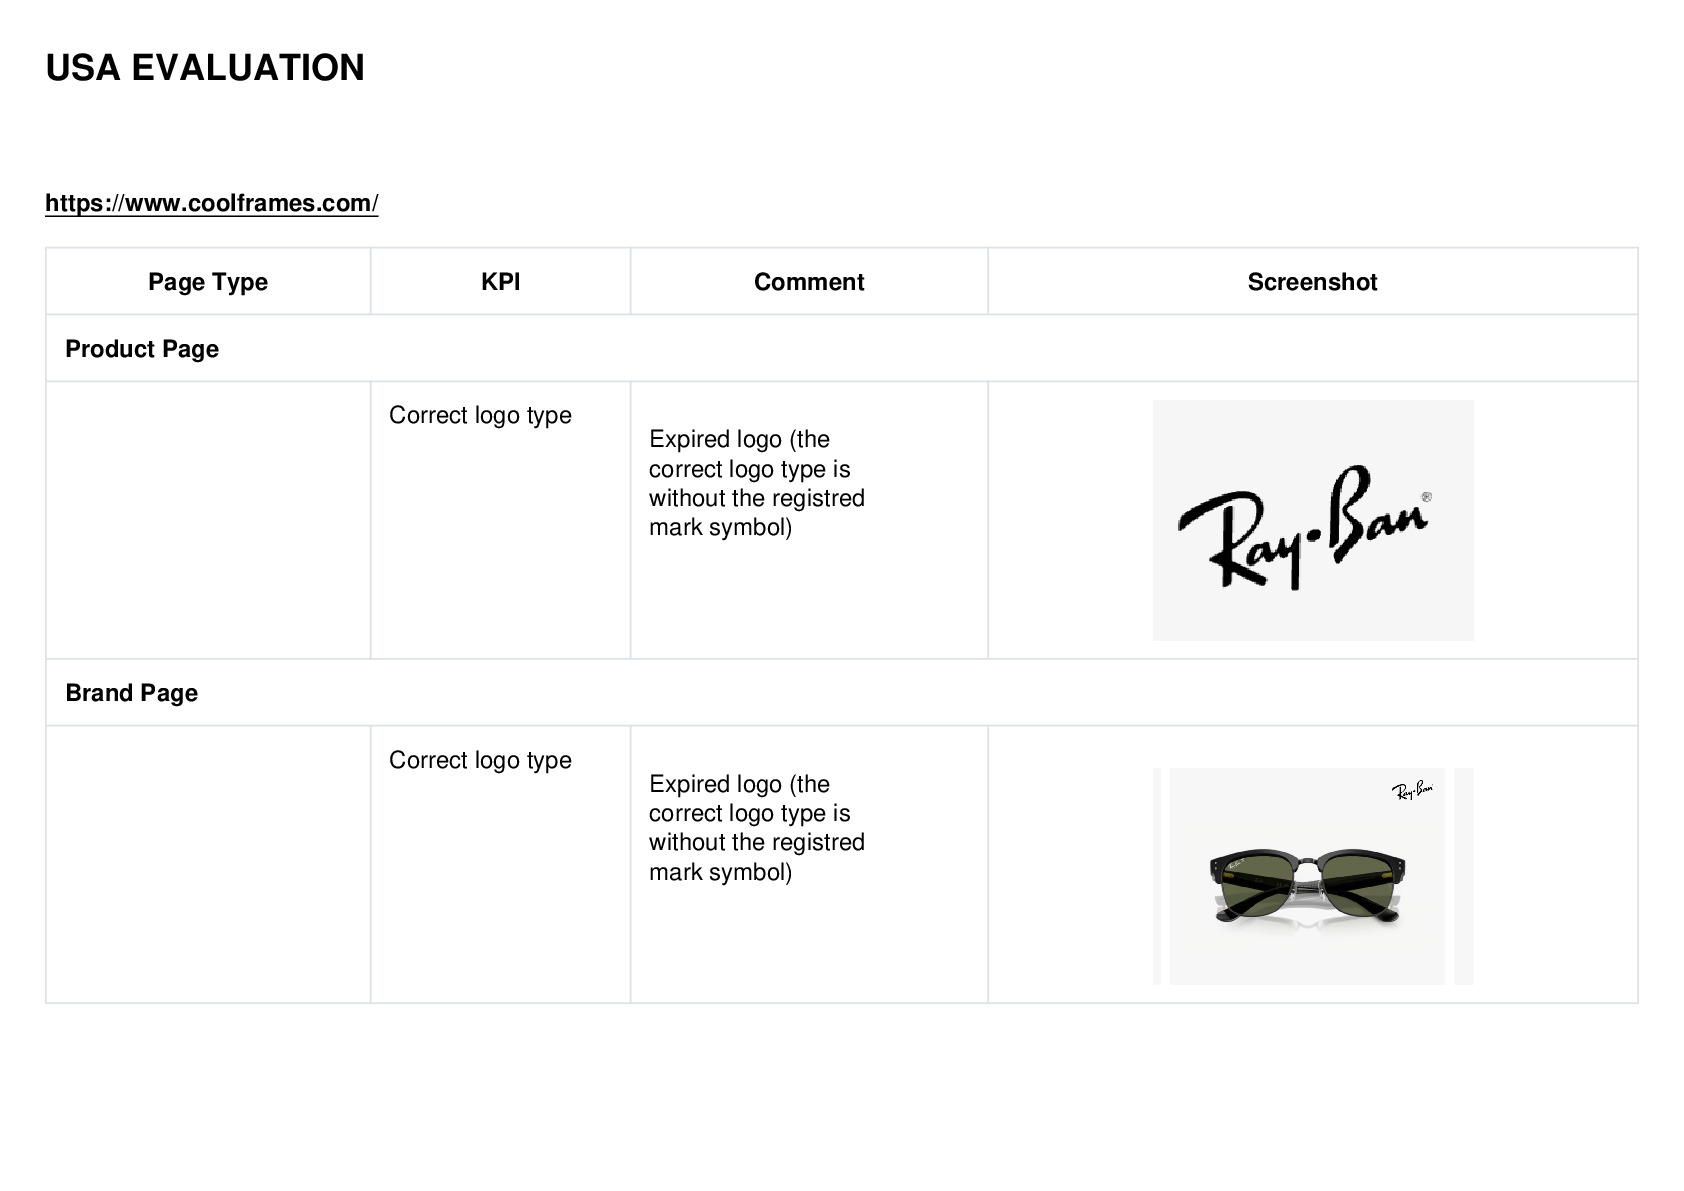
Task: Click Correct logo type in Product Page row
Action: pos(480,415)
